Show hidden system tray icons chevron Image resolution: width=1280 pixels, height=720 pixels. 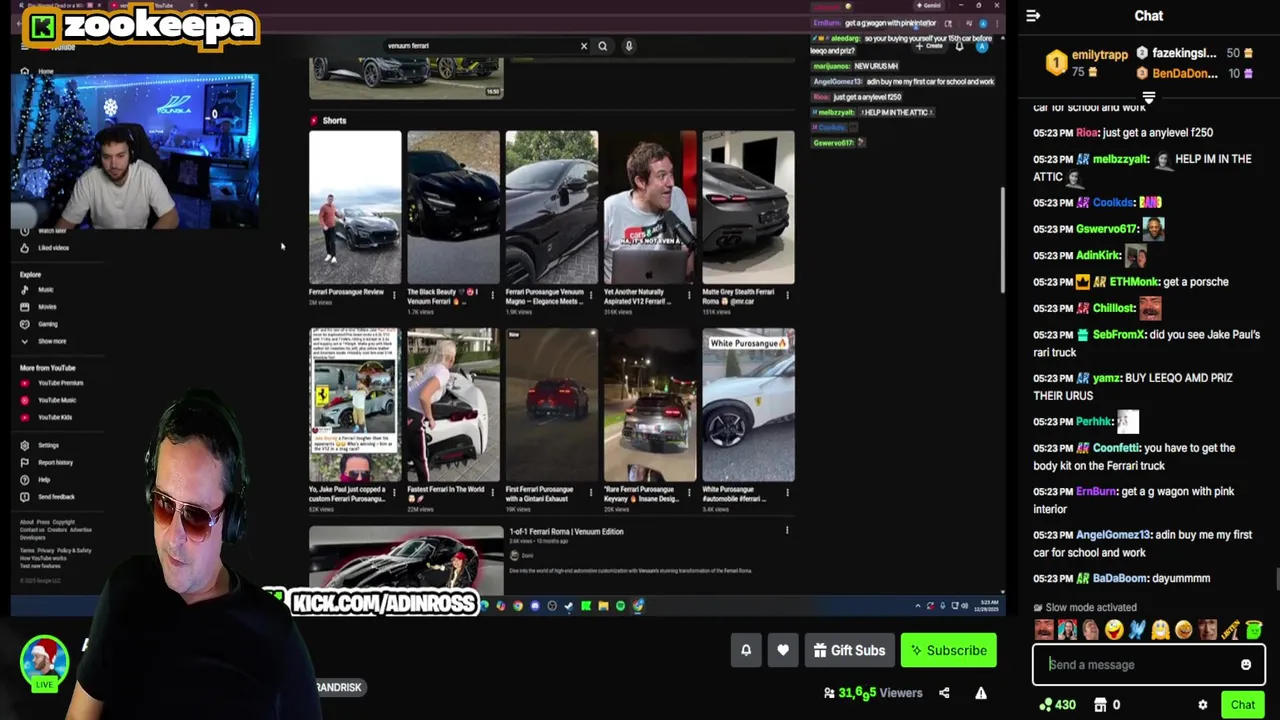[918, 606]
